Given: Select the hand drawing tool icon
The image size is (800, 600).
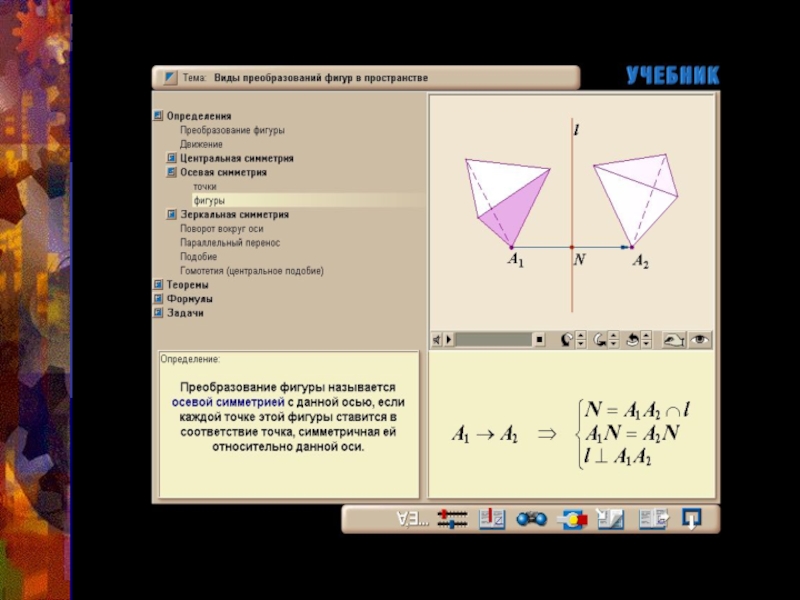Looking at the screenshot, I should [x=673, y=340].
